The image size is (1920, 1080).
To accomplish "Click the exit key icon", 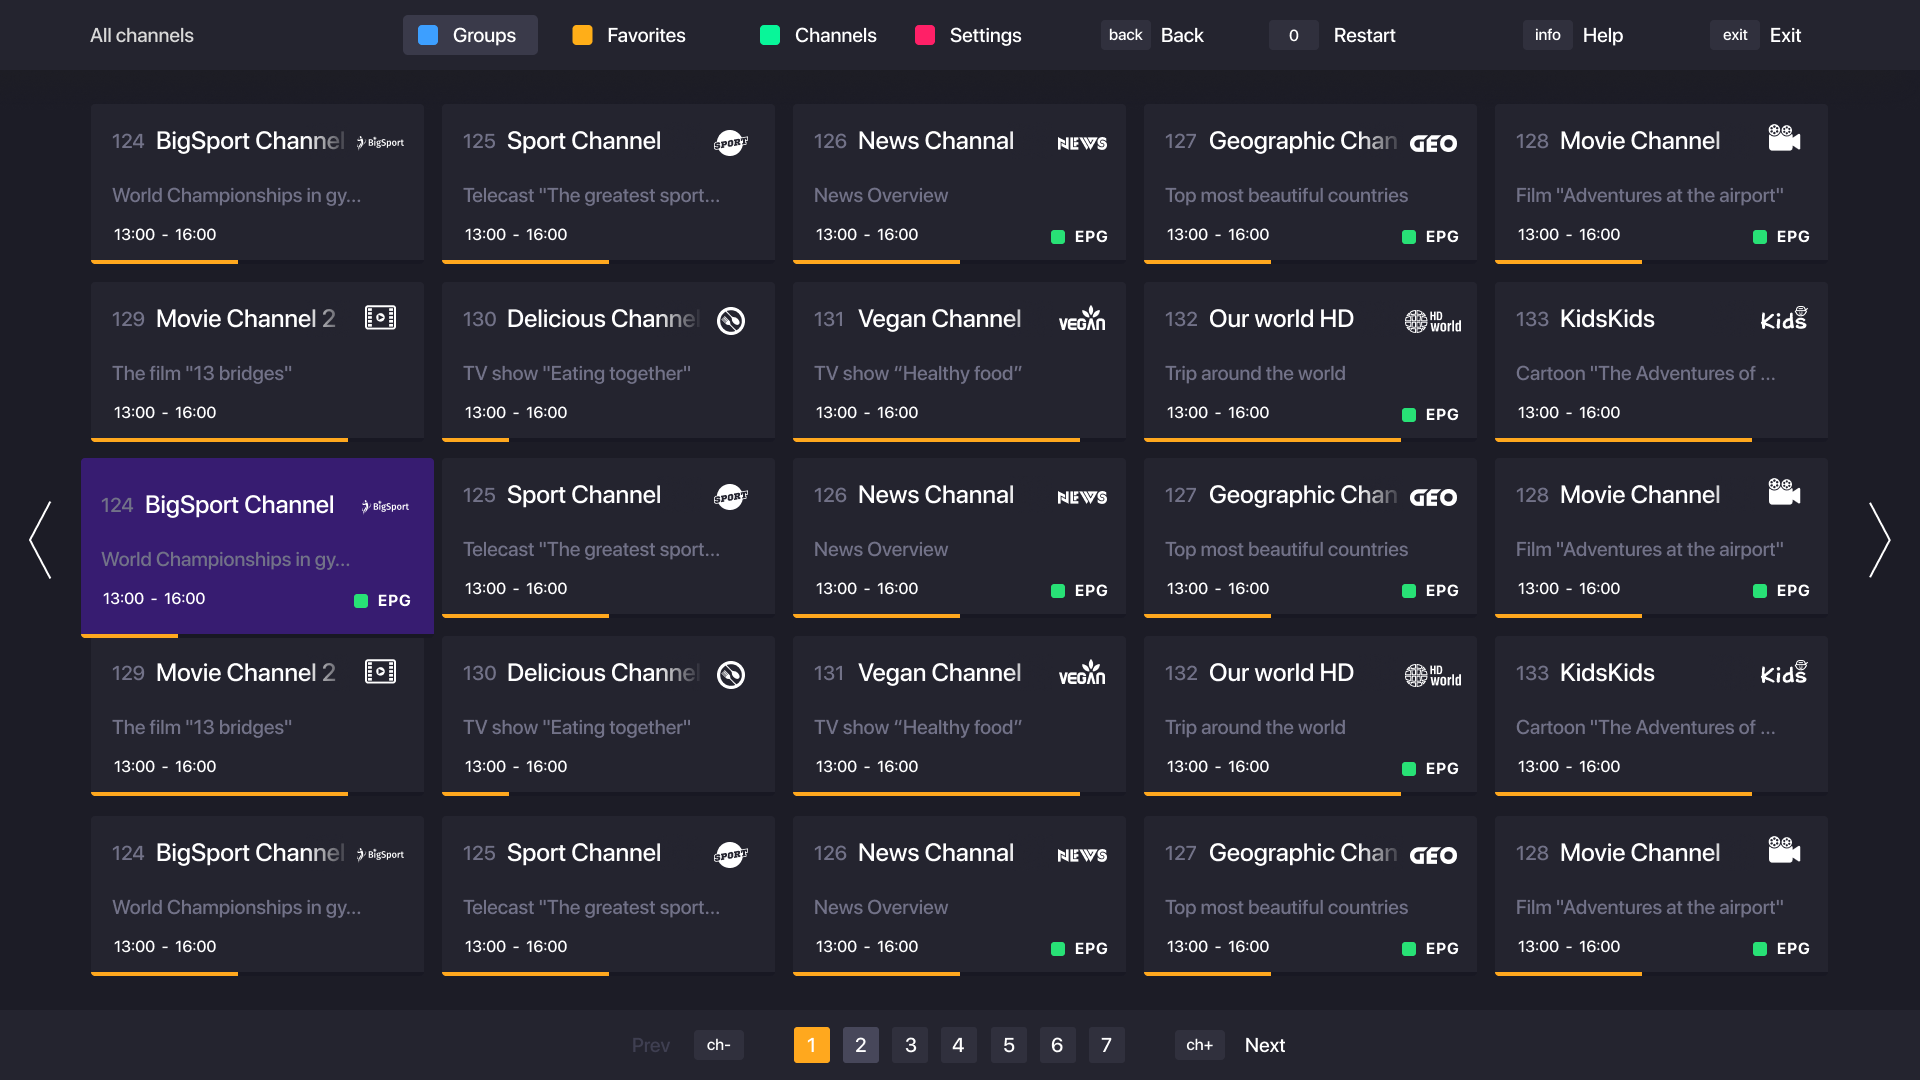I will tap(1734, 35).
